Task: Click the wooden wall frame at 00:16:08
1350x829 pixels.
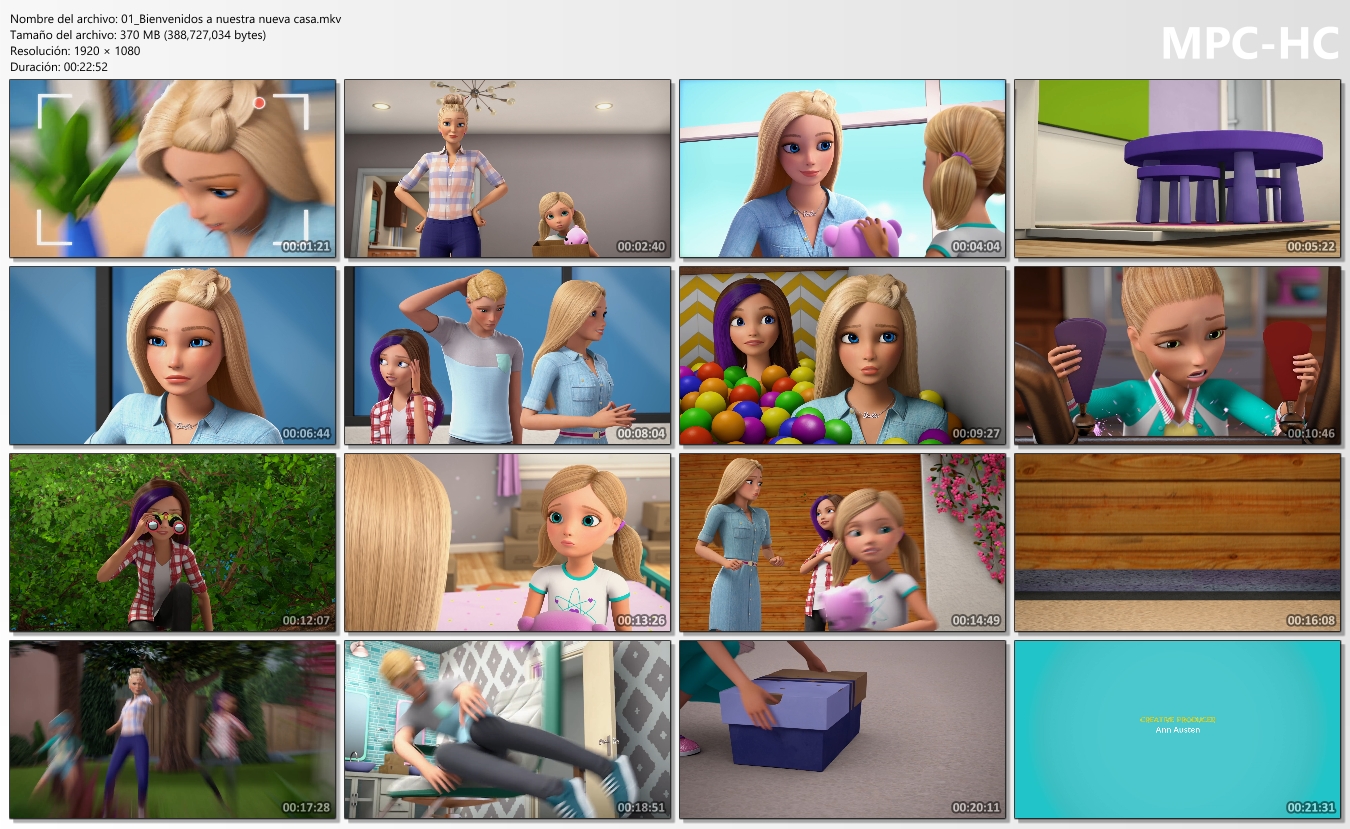Action: 1178,542
